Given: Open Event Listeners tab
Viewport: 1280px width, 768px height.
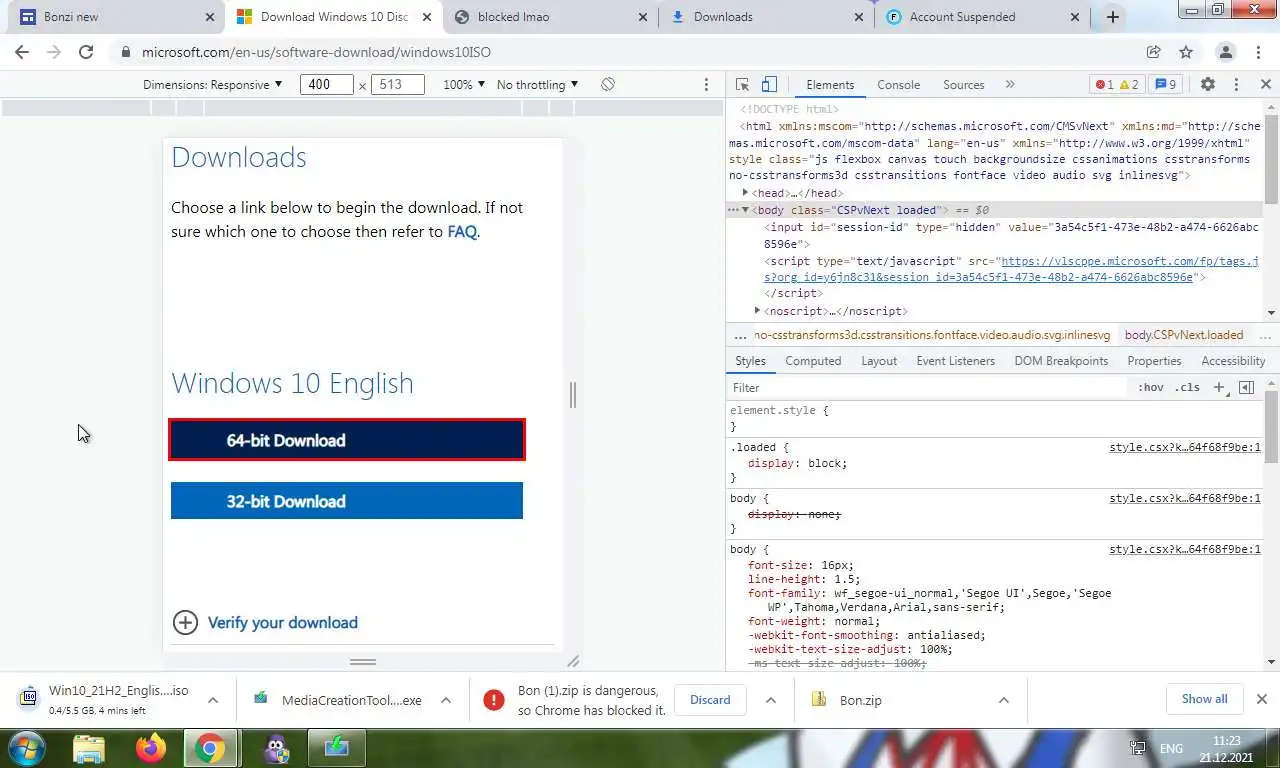Looking at the screenshot, I should click(x=956, y=361).
